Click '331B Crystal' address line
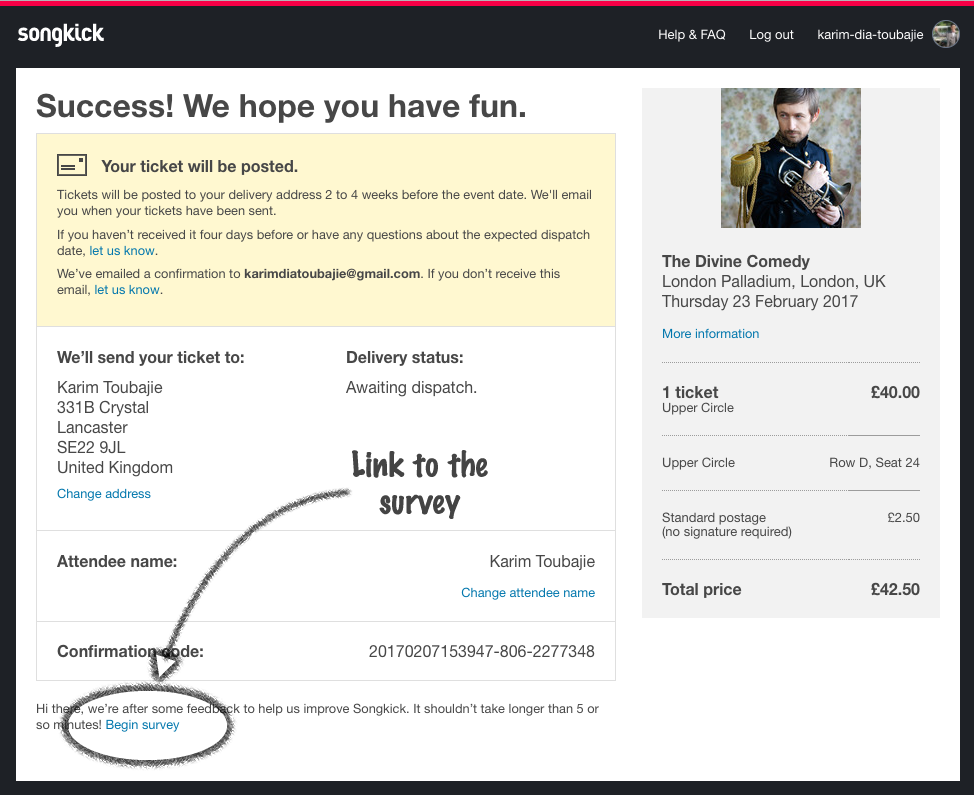 [x=103, y=407]
